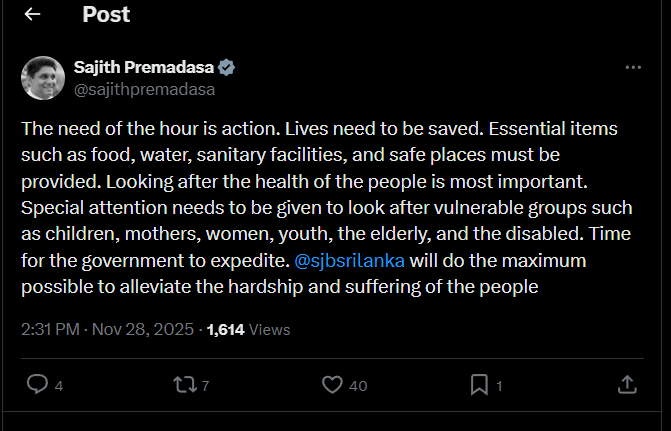Click the Sajith Premadasa display name

click(x=144, y=67)
